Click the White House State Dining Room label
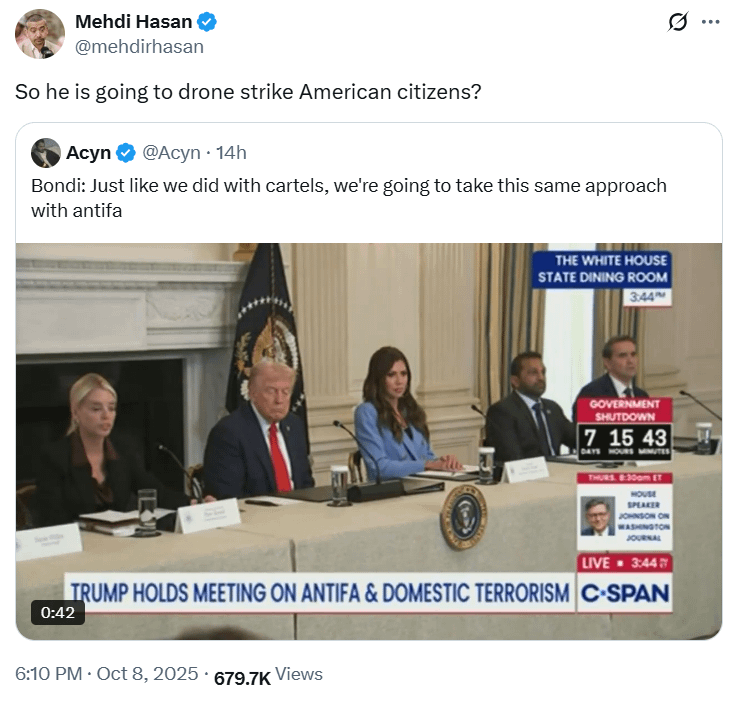The height and width of the screenshot is (703, 742). [602, 270]
